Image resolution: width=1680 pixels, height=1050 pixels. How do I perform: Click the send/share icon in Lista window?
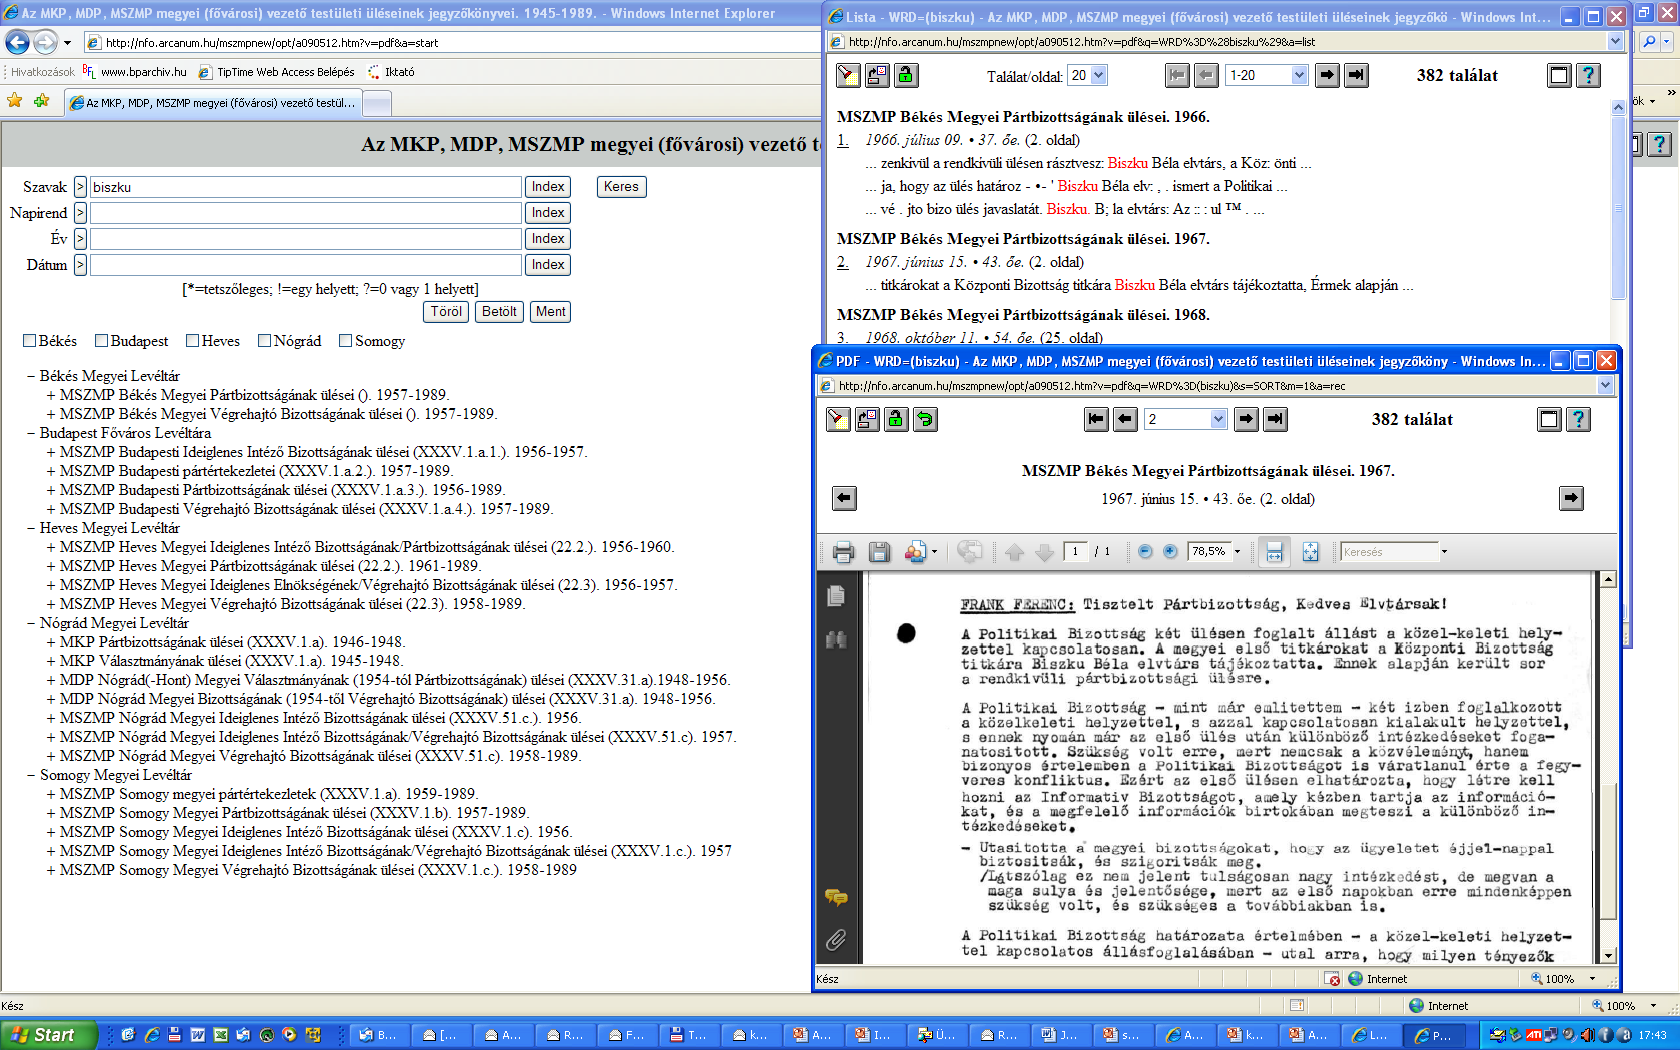pos(877,75)
